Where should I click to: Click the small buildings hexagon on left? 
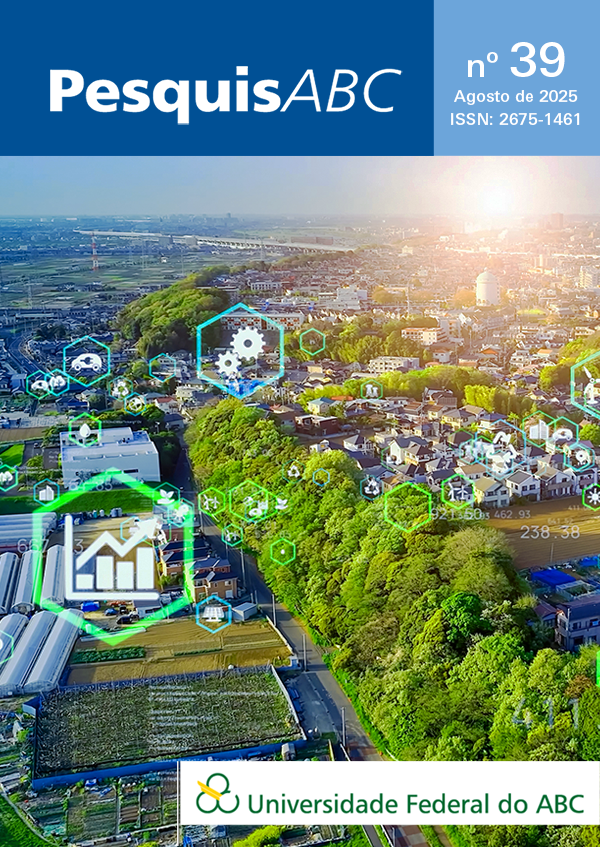point(46,492)
